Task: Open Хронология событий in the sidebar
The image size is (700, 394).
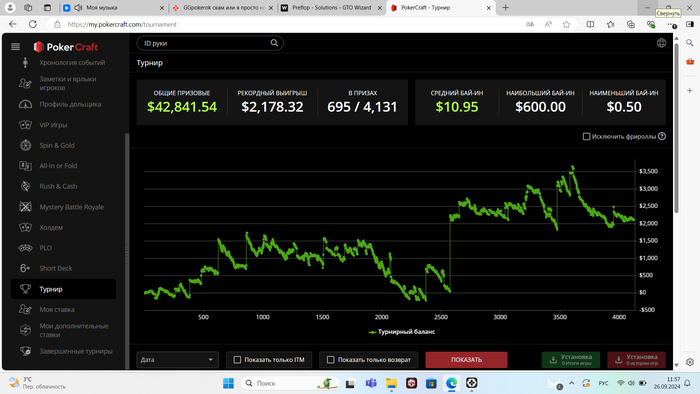Action: [72, 63]
